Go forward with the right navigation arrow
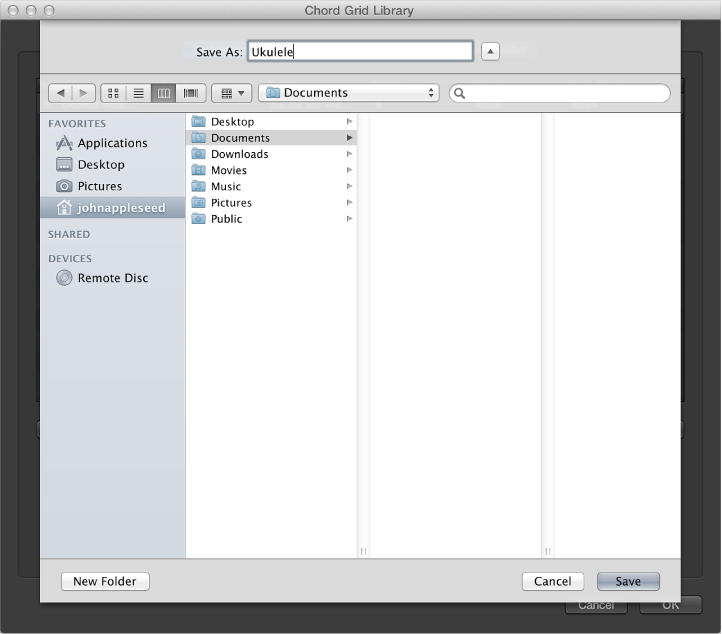Image resolution: width=722 pixels, height=634 pixels. click(83, 93)
